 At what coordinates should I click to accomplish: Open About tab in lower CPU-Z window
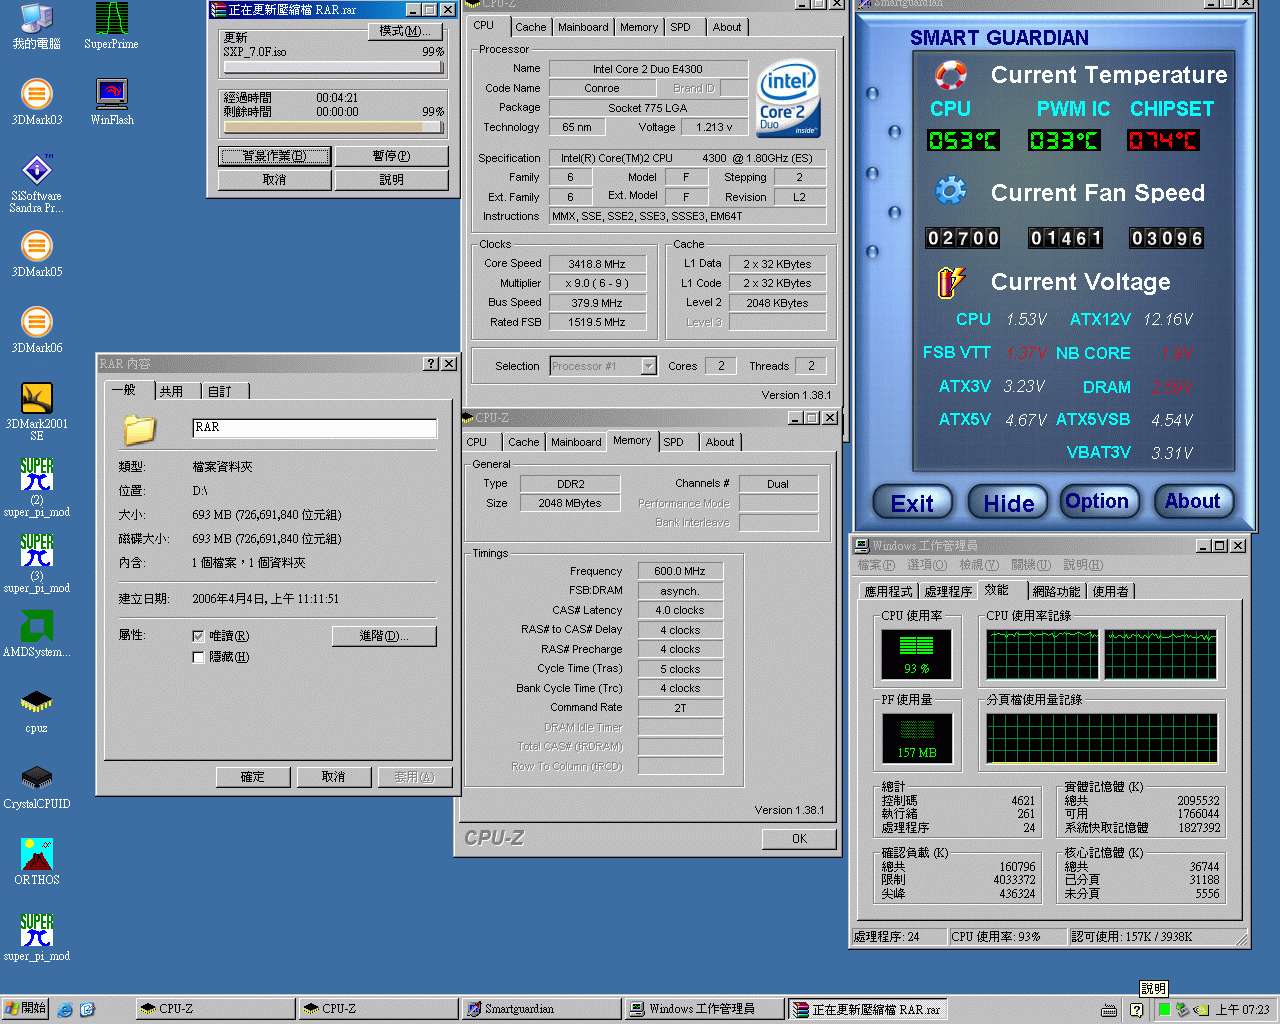(x=720, y=442)
